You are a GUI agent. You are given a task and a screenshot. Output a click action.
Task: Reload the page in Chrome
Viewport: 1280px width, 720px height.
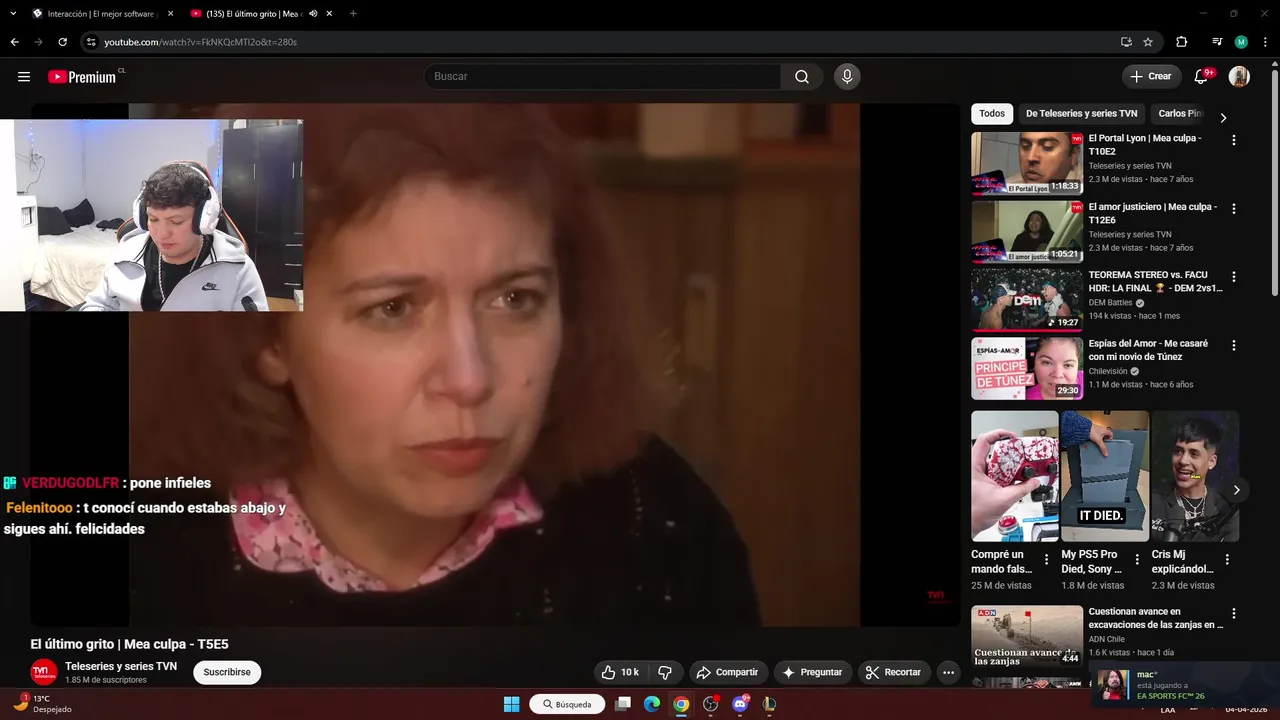coord(62,42)
